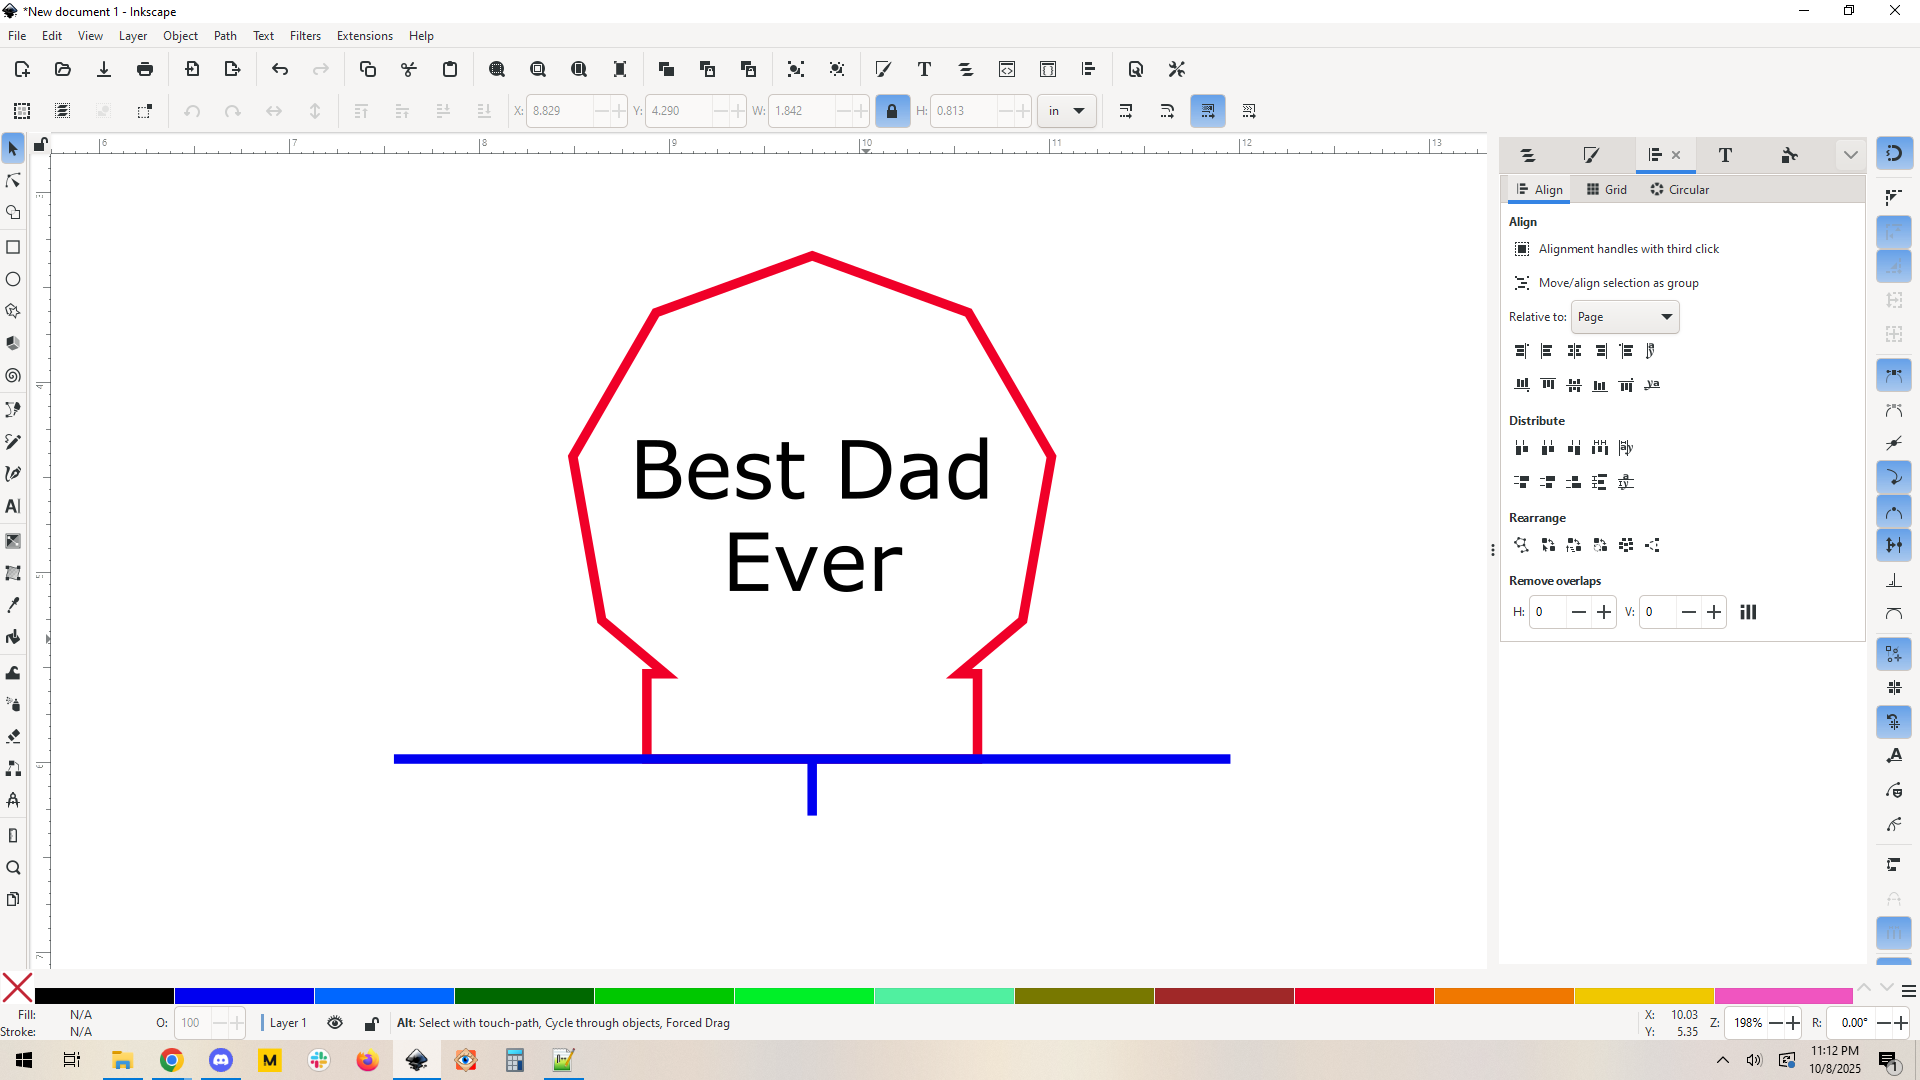Select the Zoom tool in toolbox
The height and width of the screenshot is (1080, 1920).
point(13,868)
